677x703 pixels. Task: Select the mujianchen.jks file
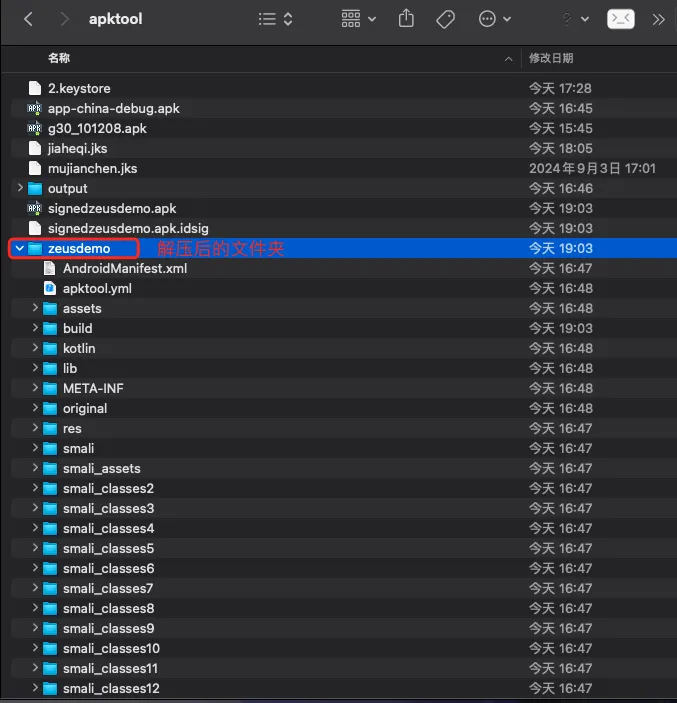click(92, 168)
